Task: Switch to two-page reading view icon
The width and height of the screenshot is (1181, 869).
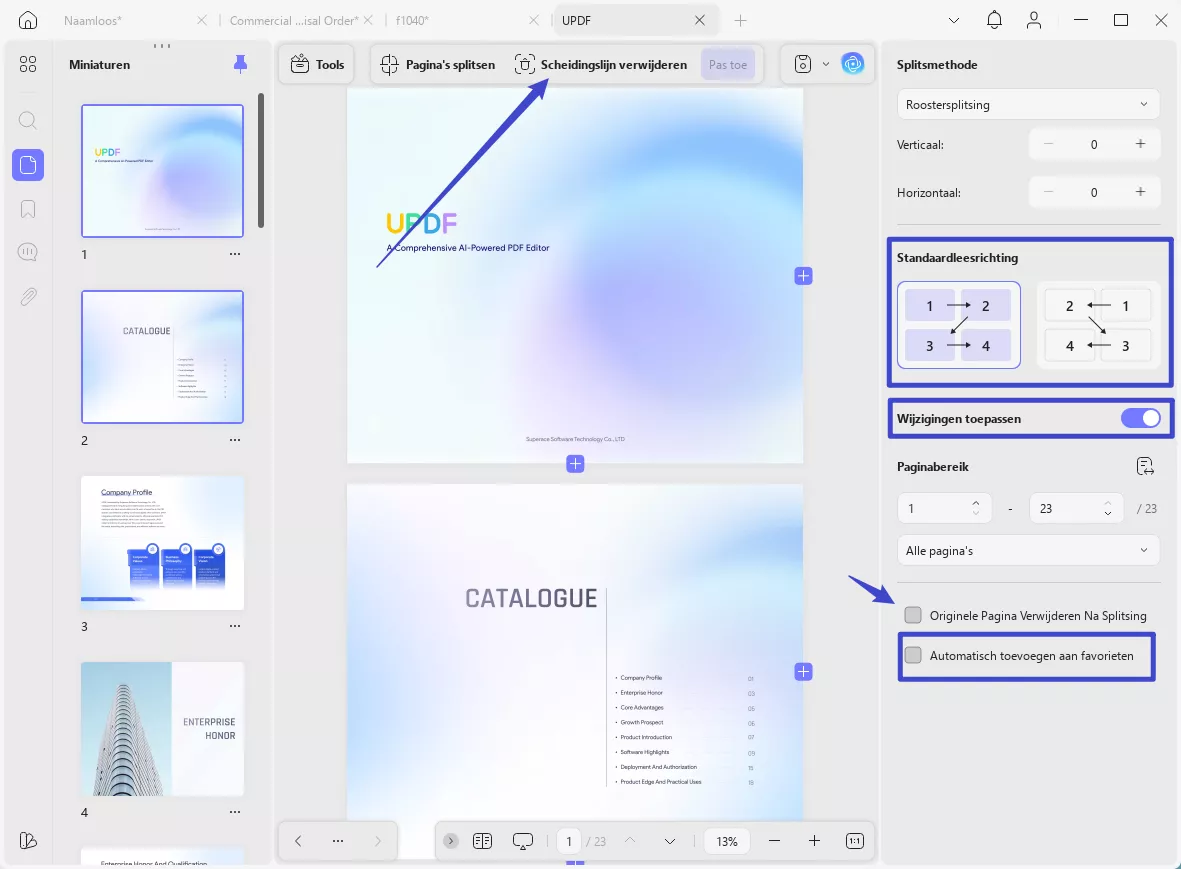Action: 482,841
